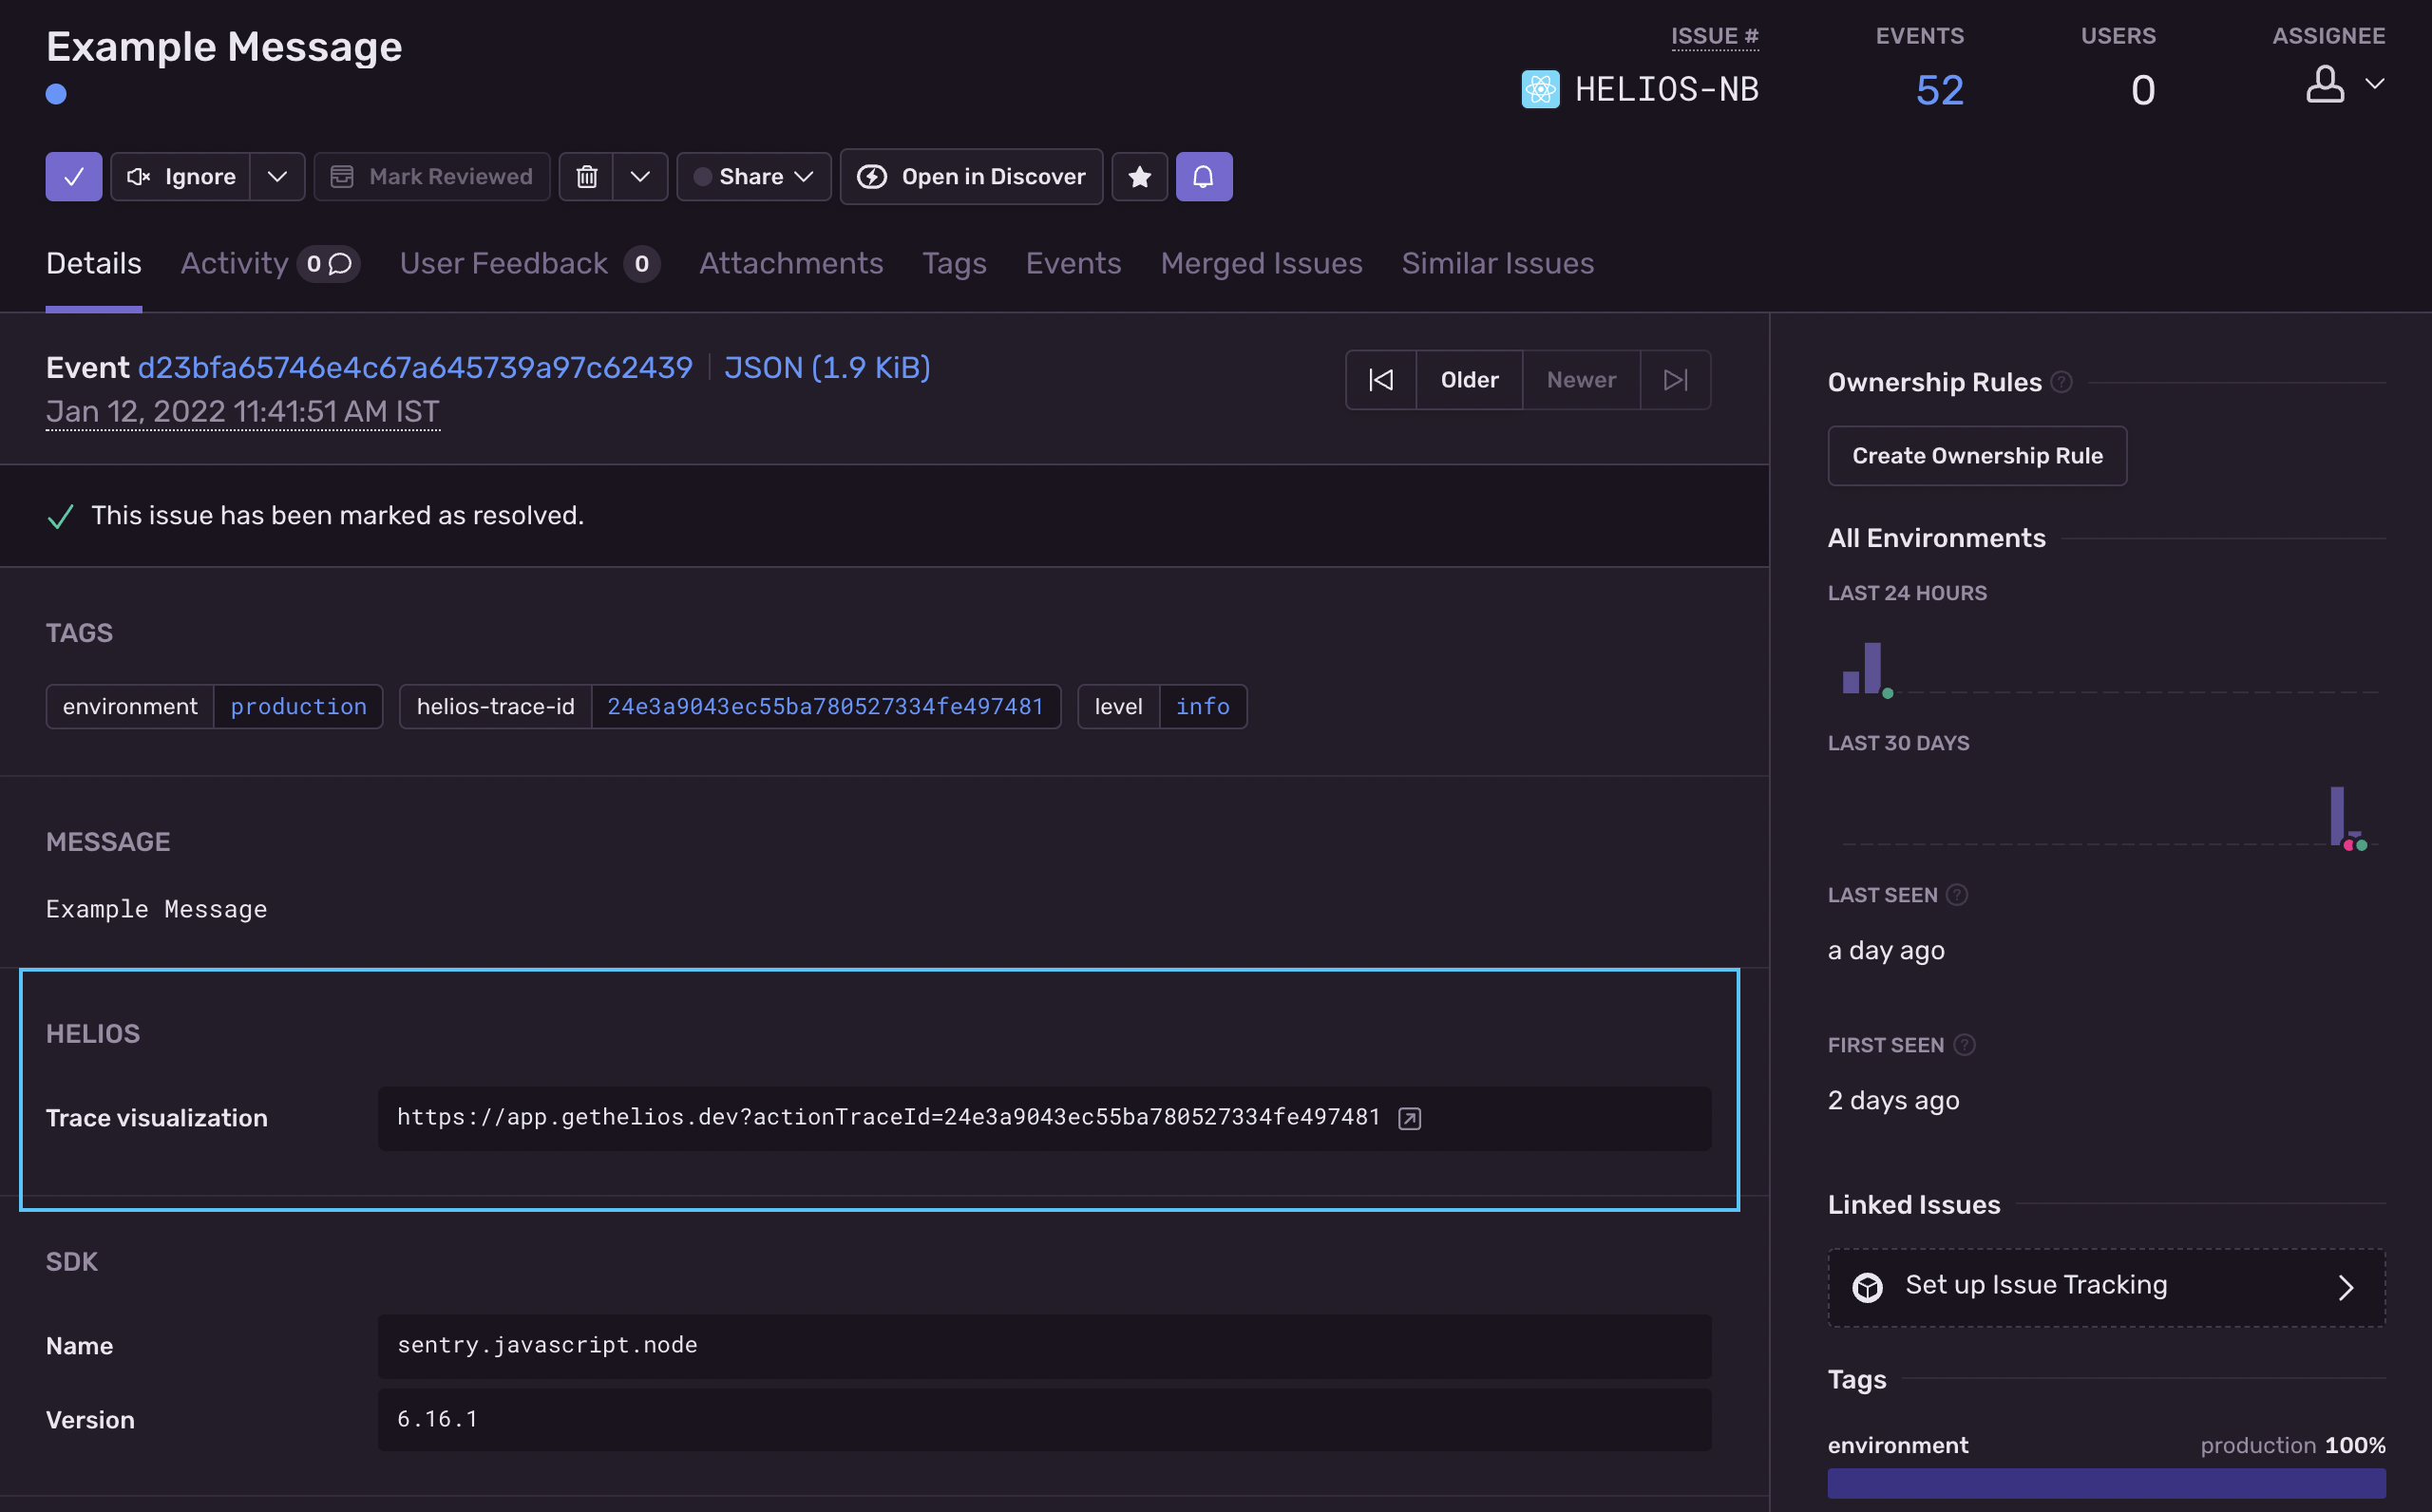Click the star bookmark icon
The width and height of the screenshot is (2432, 1512).
(1139, 177)
